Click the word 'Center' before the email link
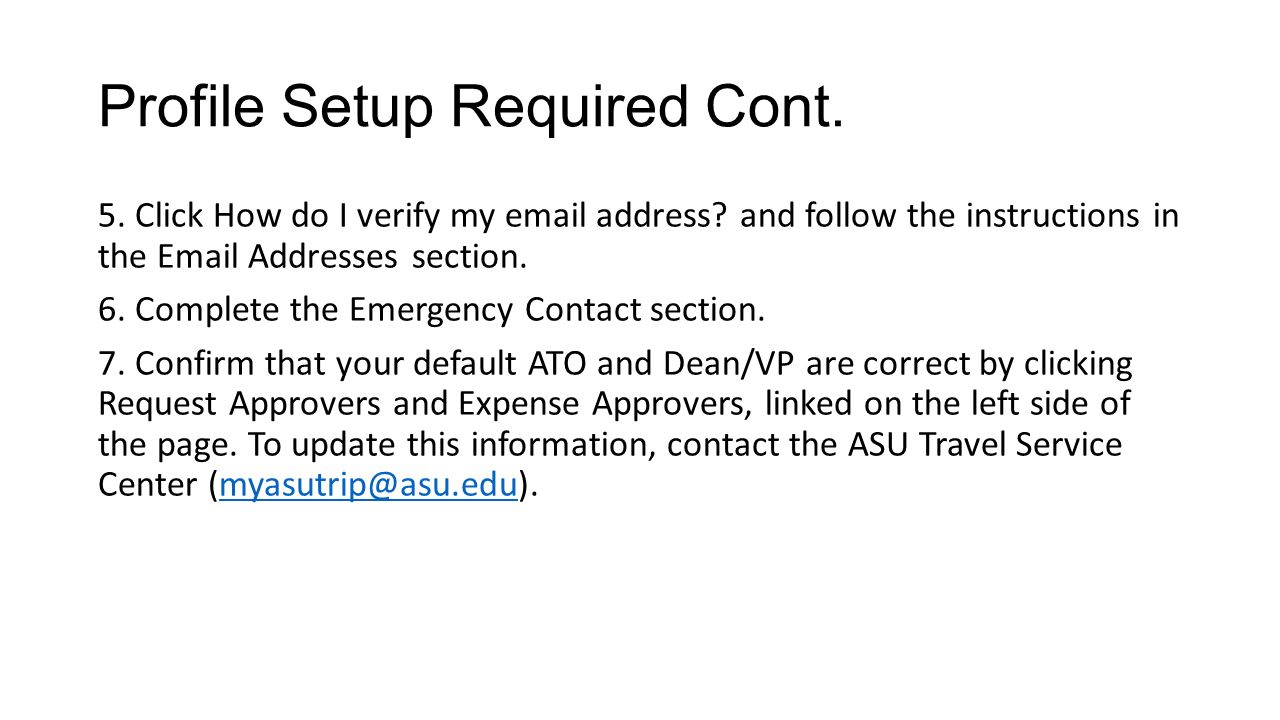The image size is (1280, 720). [x=149, y=486]
